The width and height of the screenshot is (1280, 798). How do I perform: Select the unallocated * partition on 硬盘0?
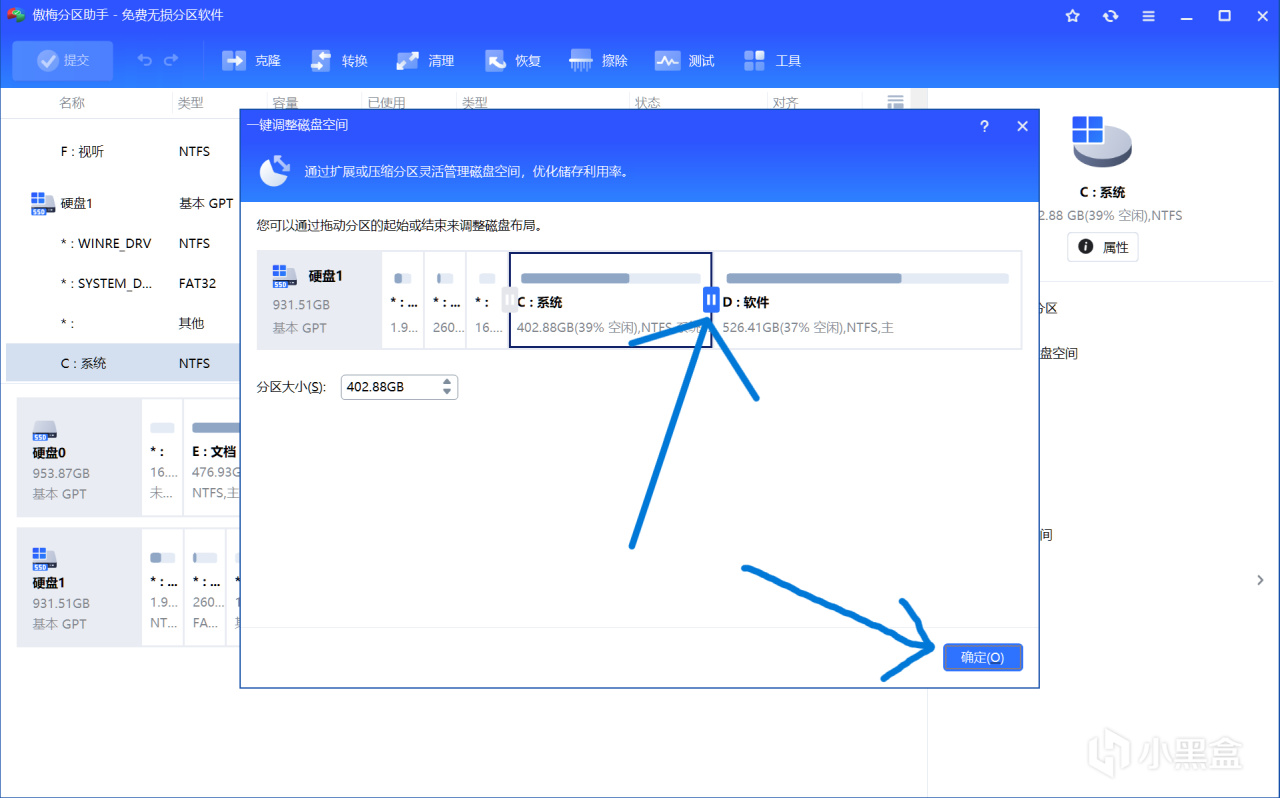tap(163, 457)
